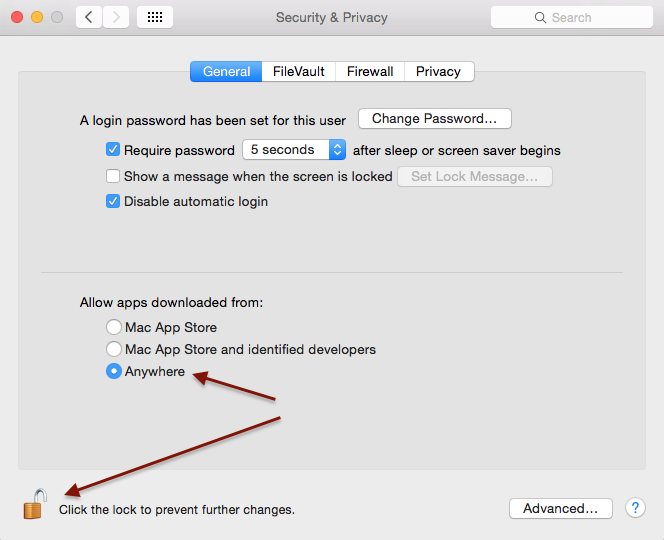This screenshot has width=664, height=540.
Task: Toggle Require password checkbox
Action: click(x=113, y=150)
